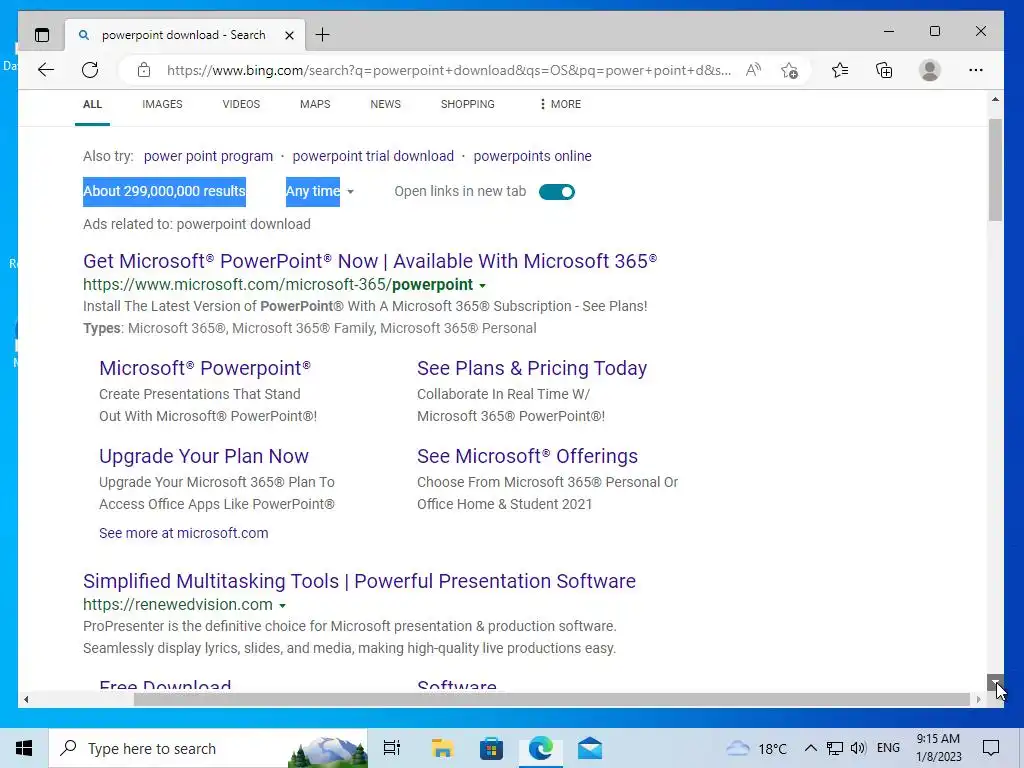Click the horizontal scrollbar thumb

pos(551,699)
